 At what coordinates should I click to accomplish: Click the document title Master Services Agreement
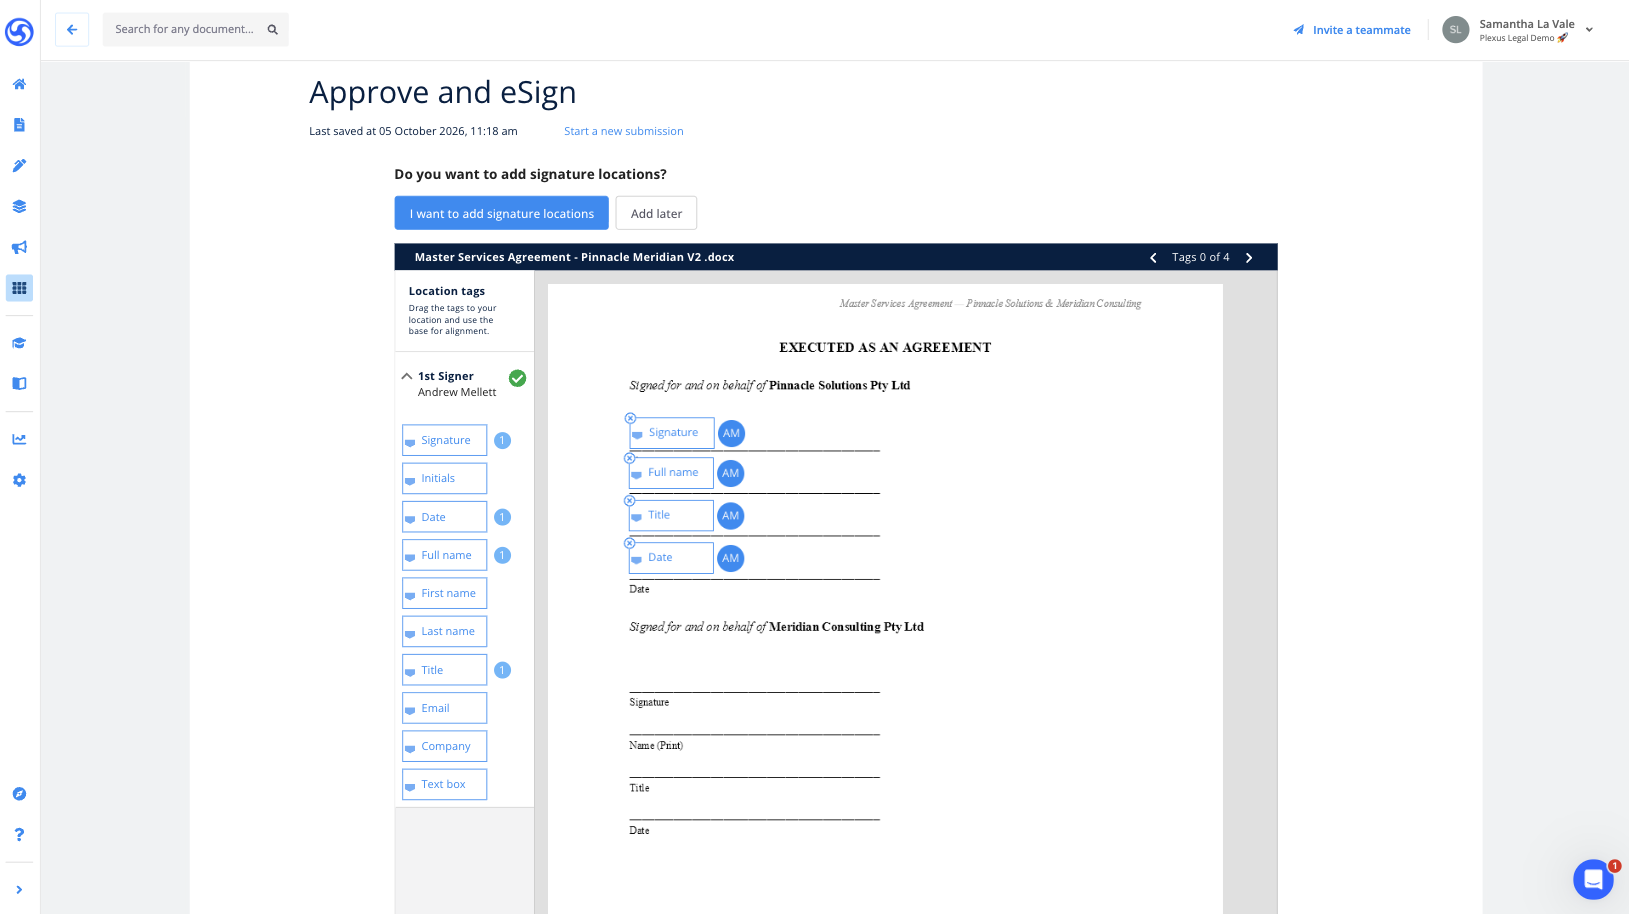pos(574,257)
